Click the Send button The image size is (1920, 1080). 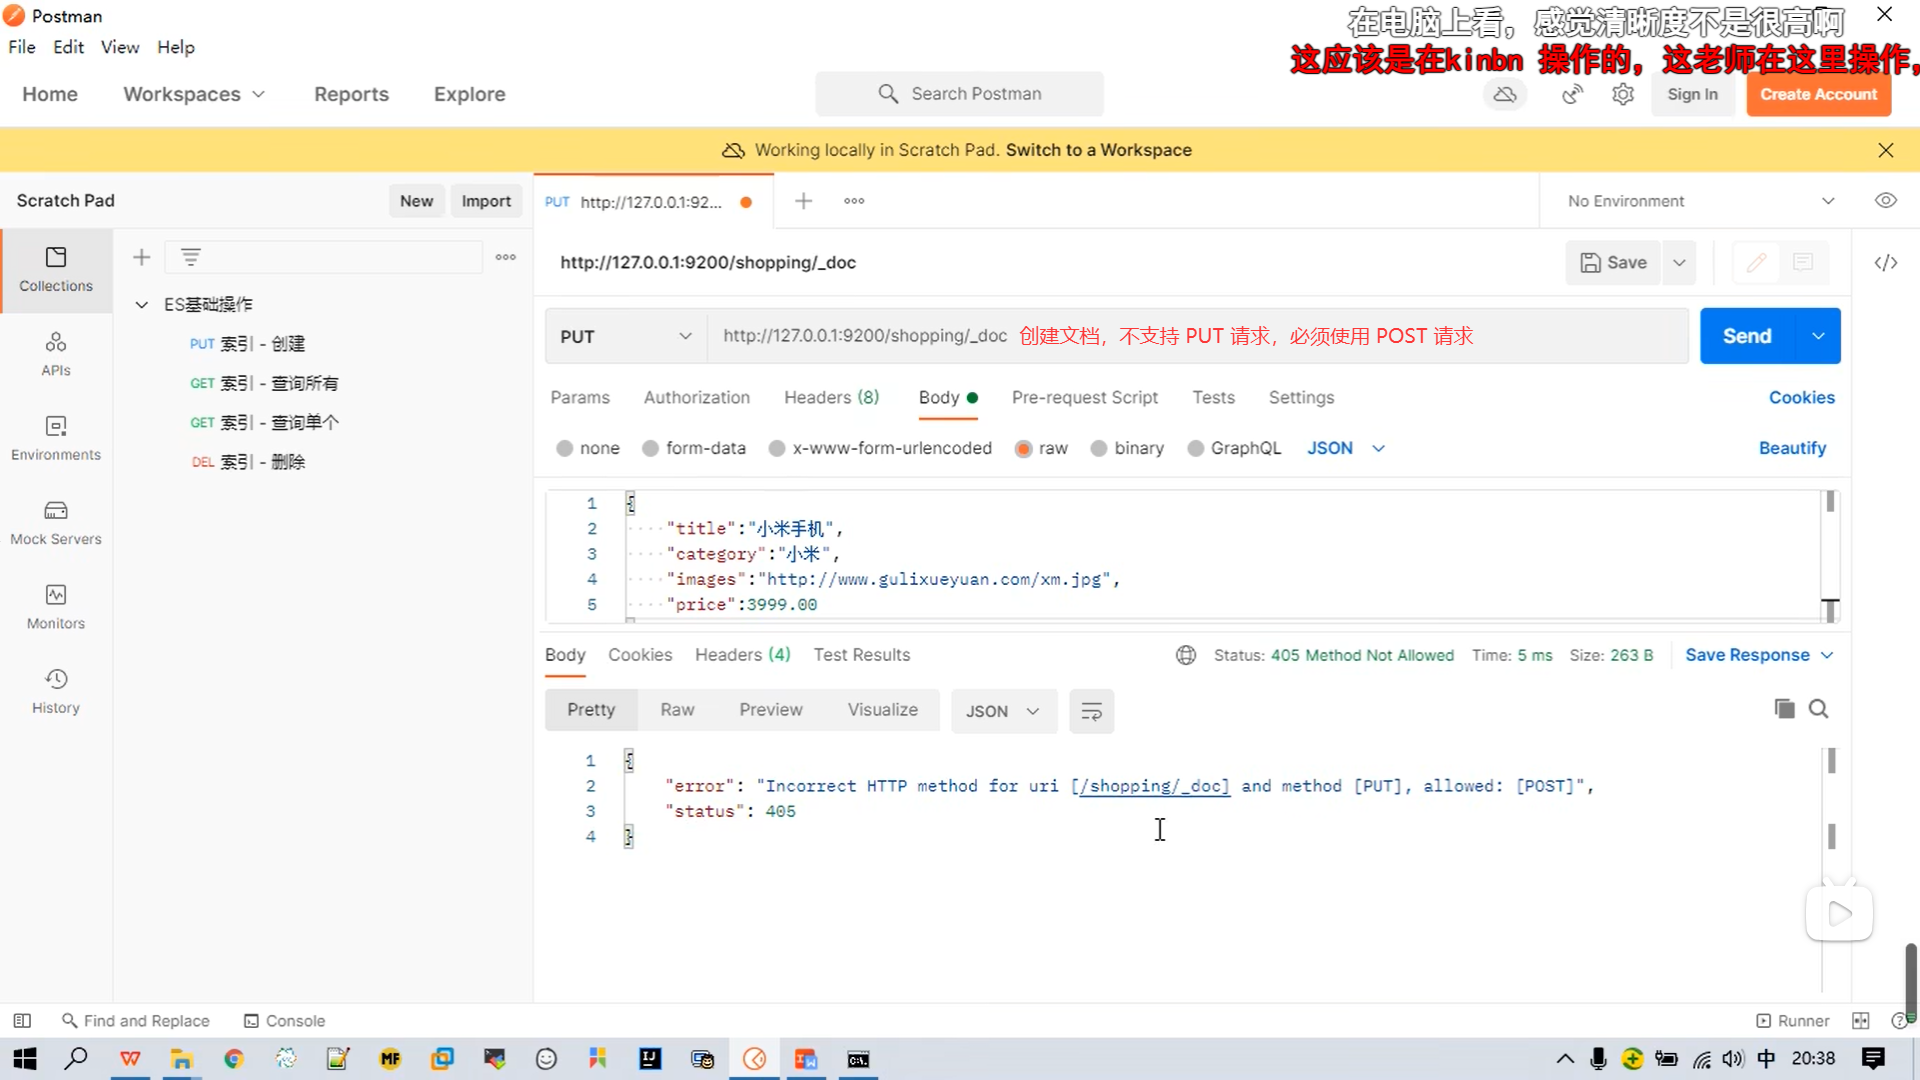tap(1746, 337)
